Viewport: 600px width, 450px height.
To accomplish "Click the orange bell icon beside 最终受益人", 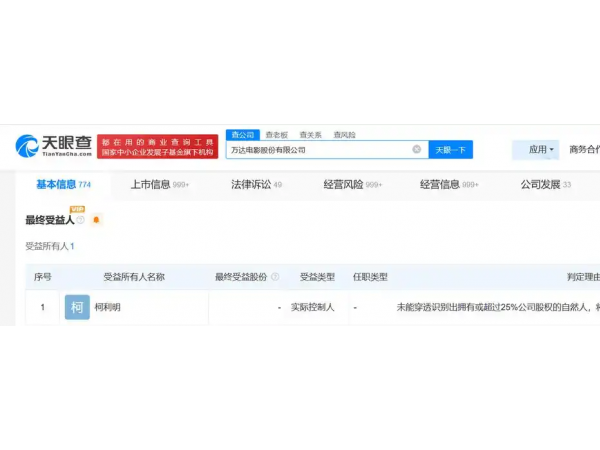I will point(96,220).
